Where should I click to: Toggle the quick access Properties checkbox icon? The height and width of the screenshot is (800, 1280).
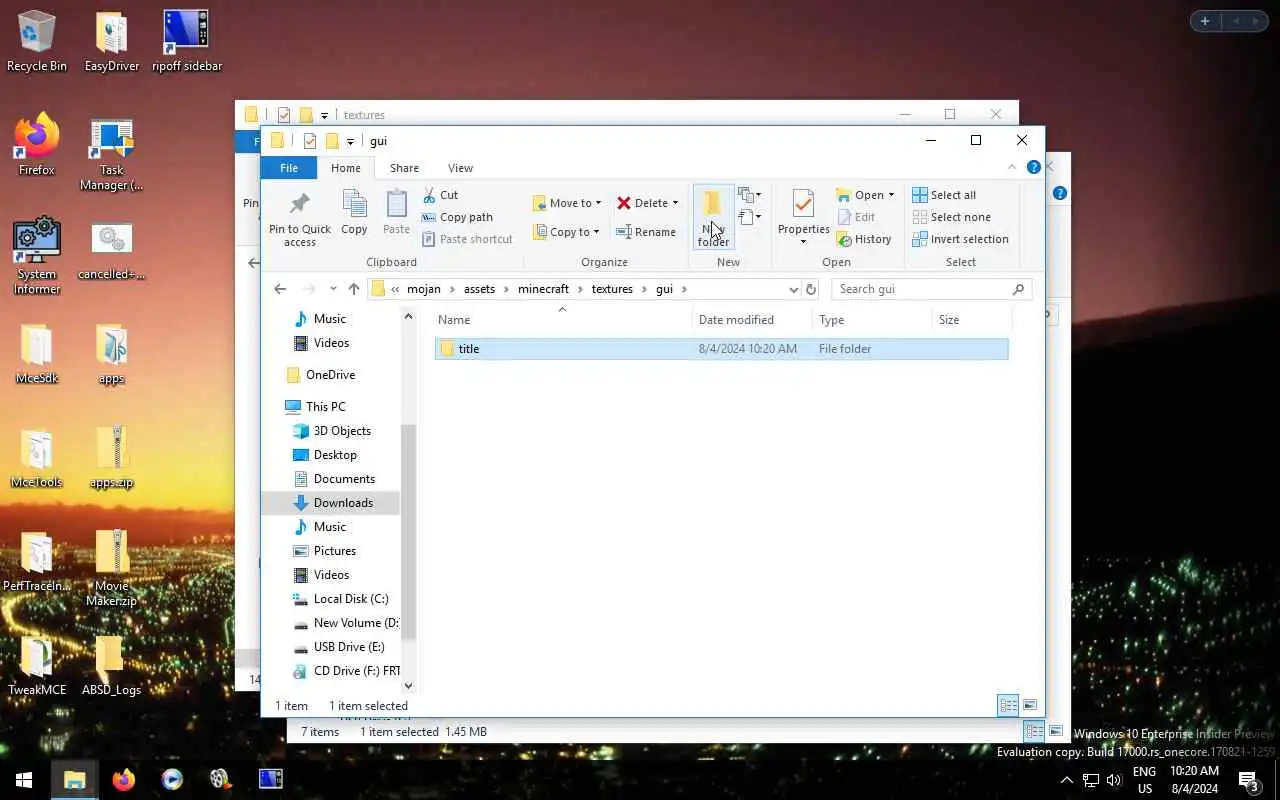coord(309,141)
